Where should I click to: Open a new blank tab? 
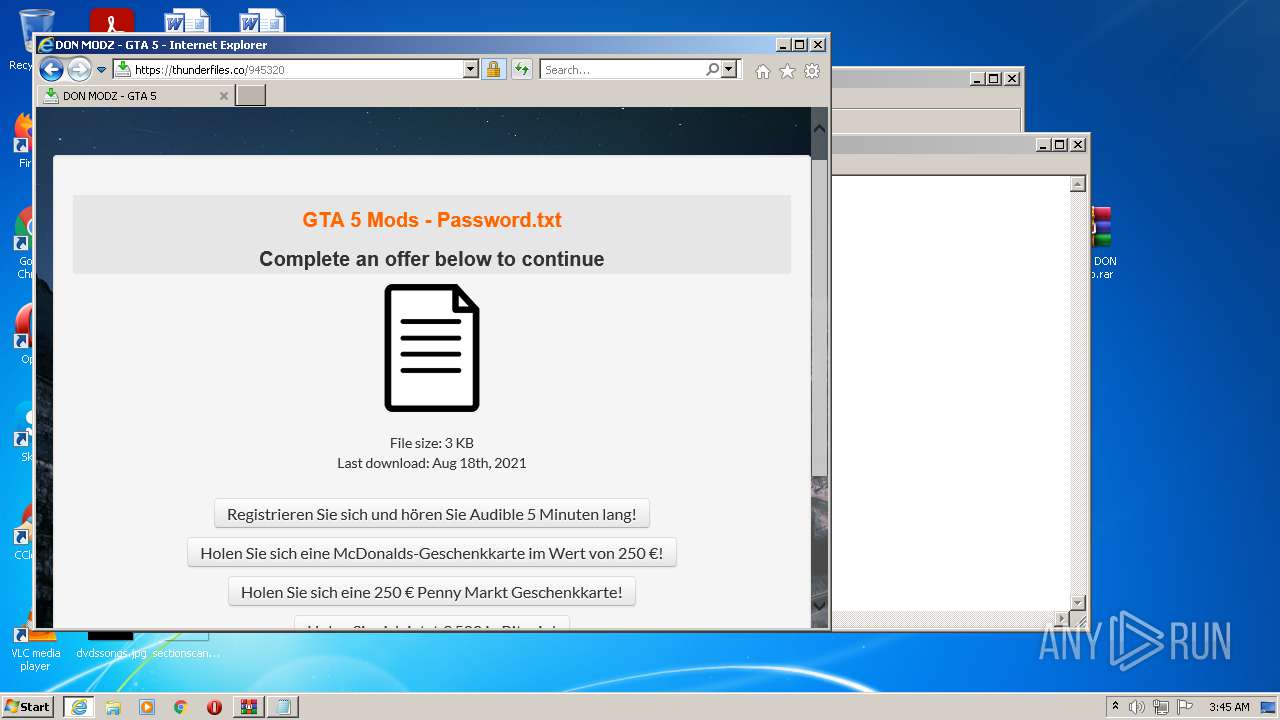(250, 96)
